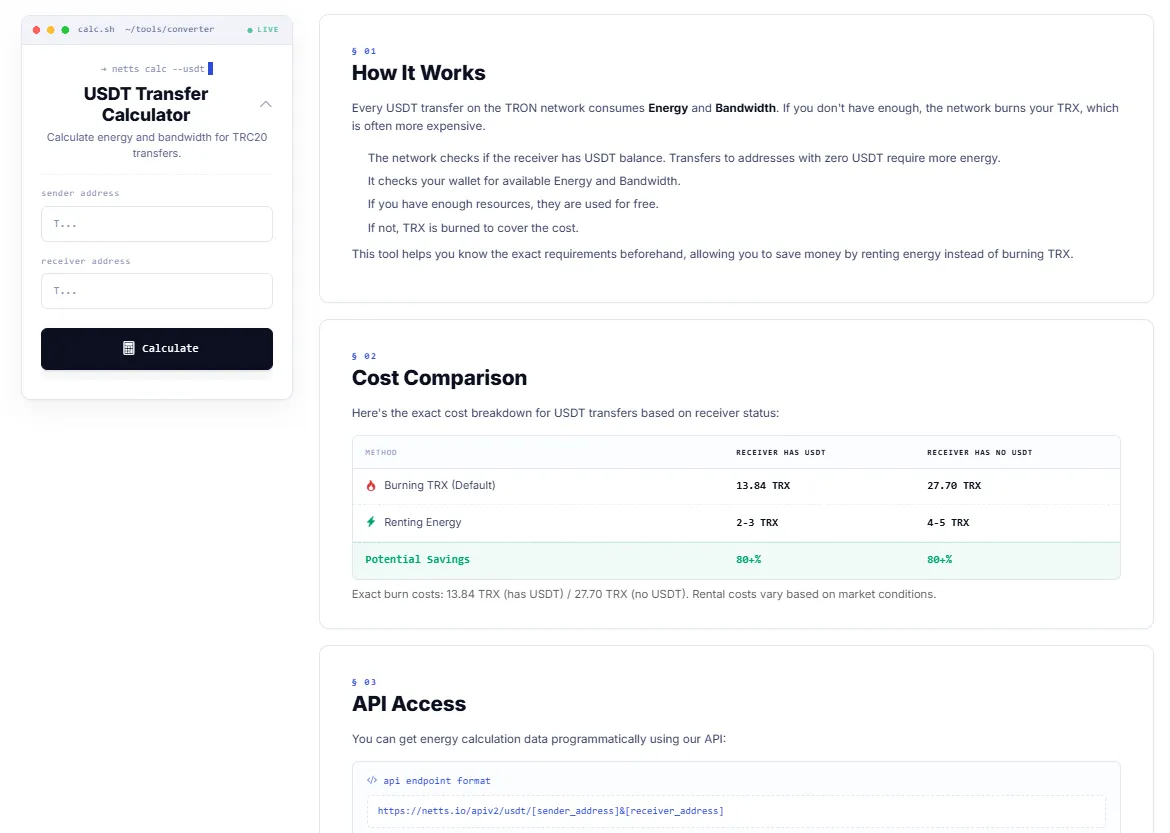Click the Renting Energy row label
This screenshot has height=833, width=1170.
[422, 522]
